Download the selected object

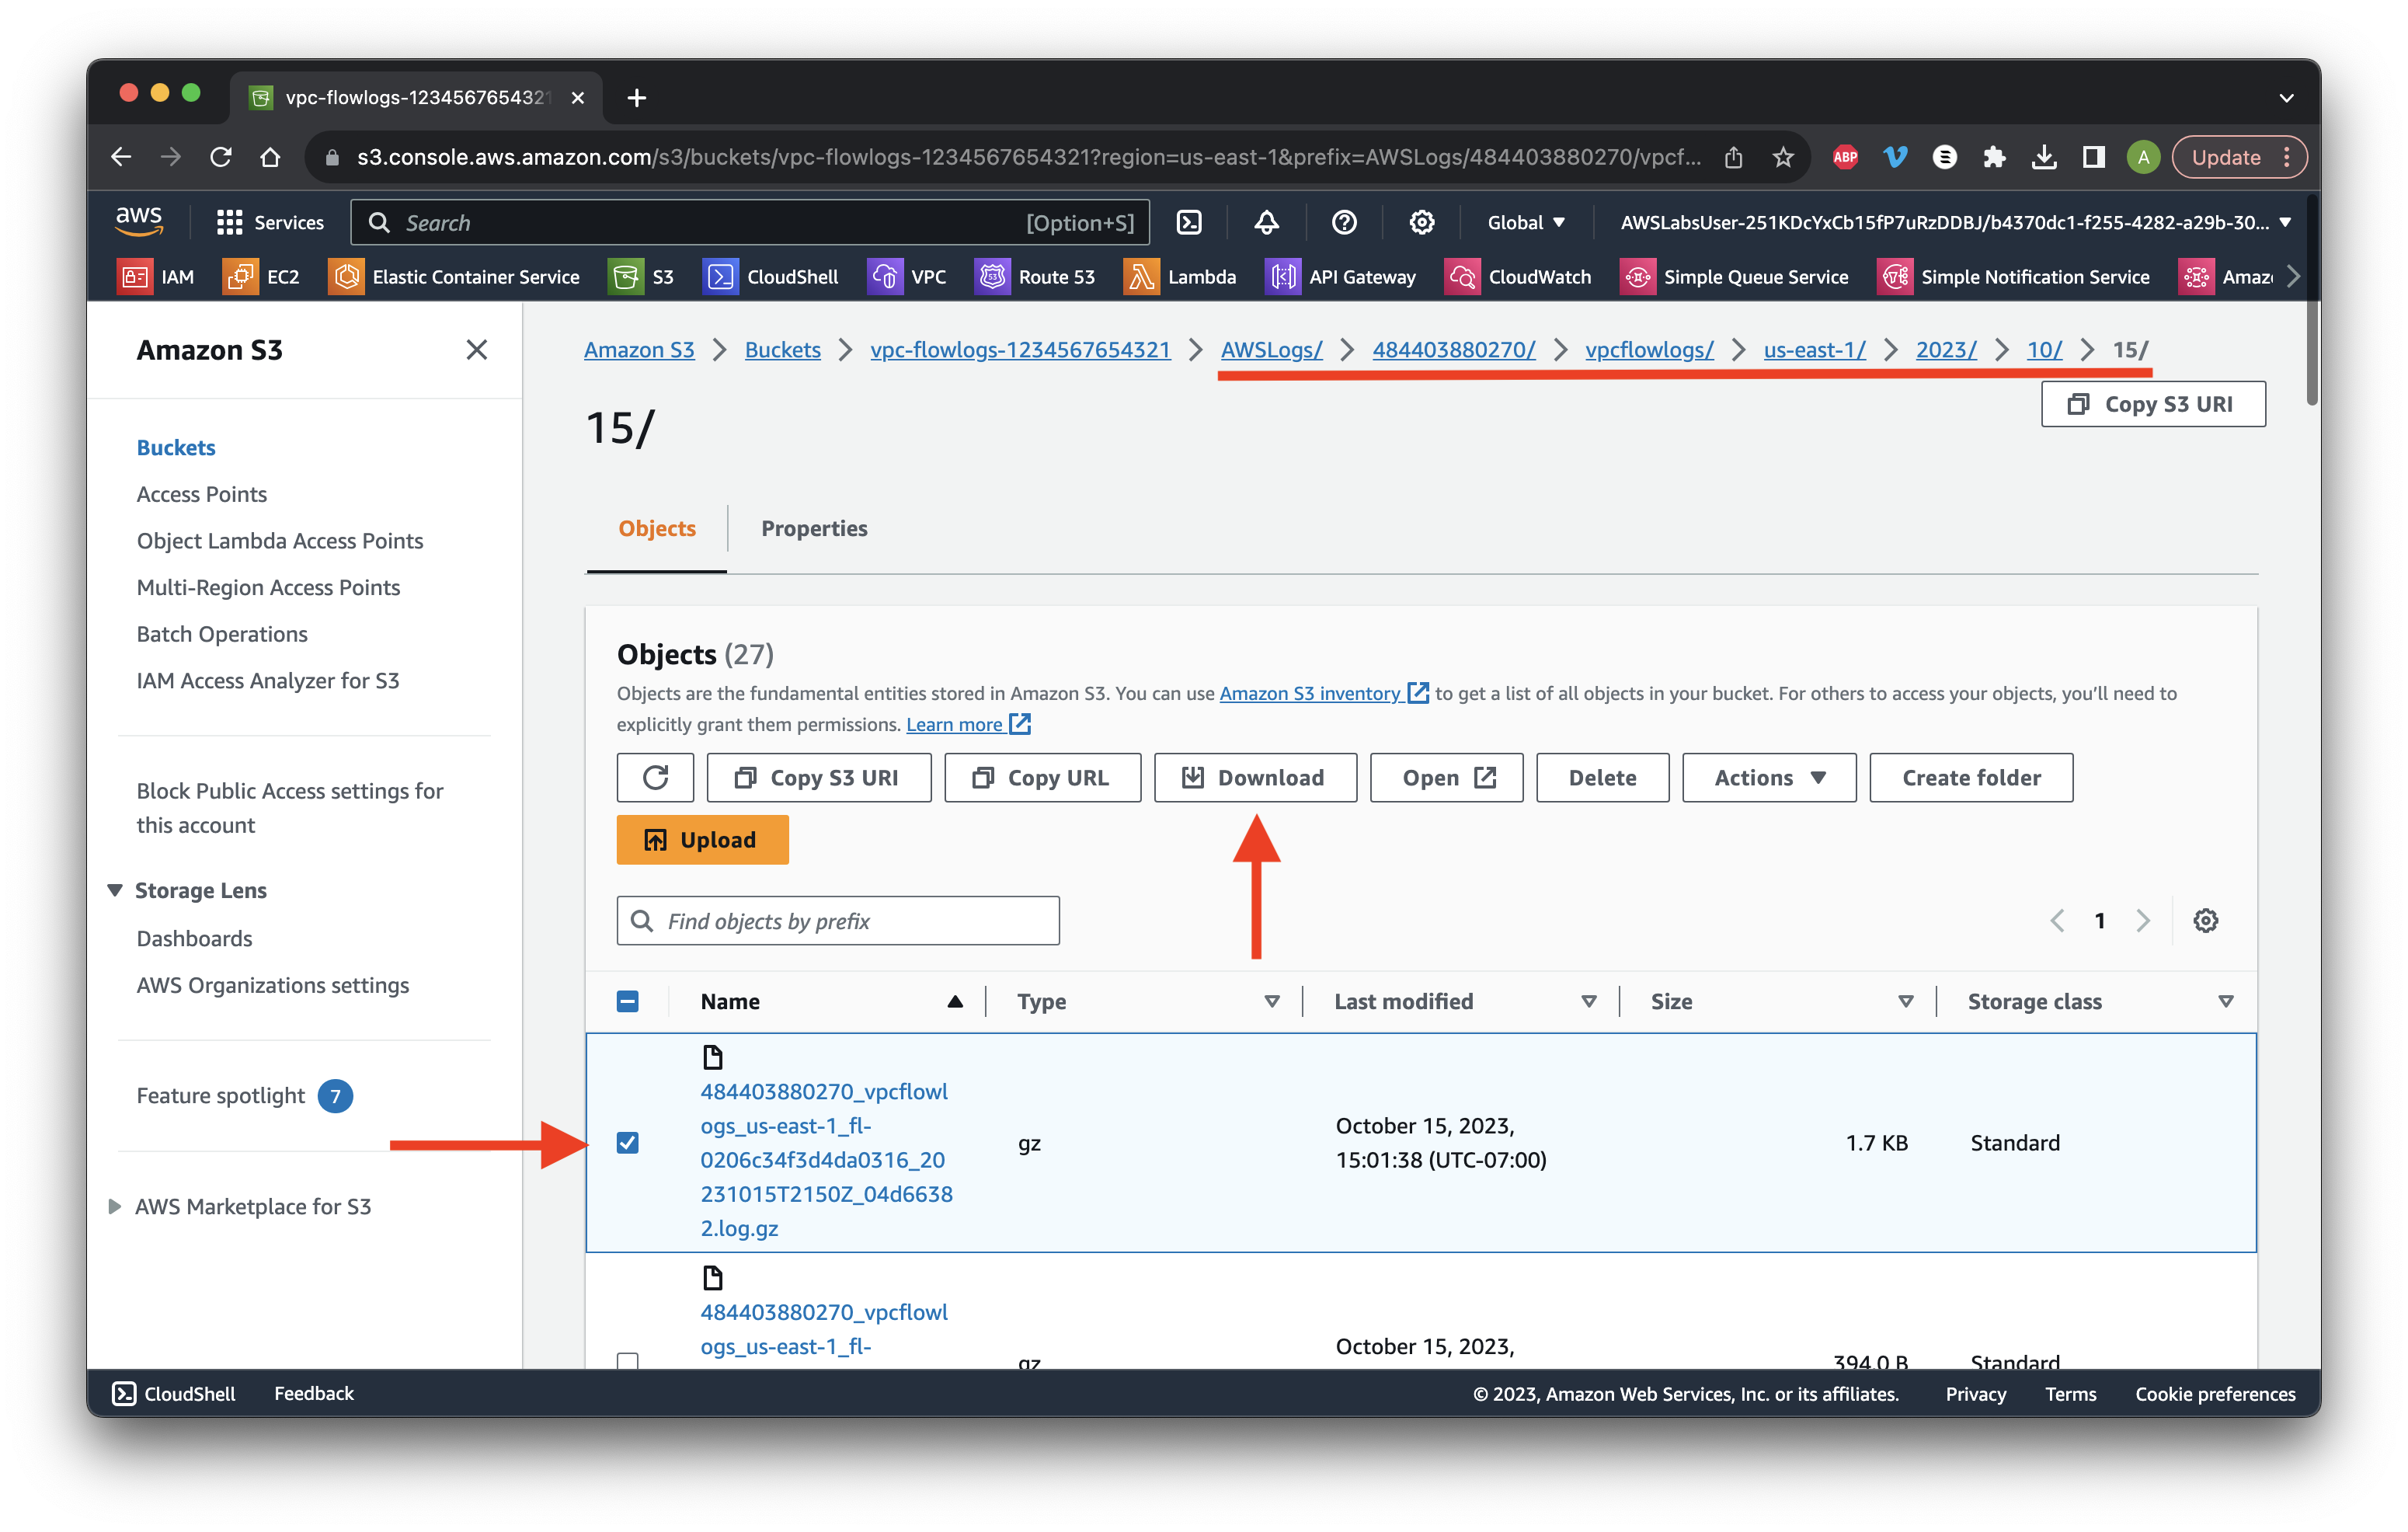coord(1255,777)
